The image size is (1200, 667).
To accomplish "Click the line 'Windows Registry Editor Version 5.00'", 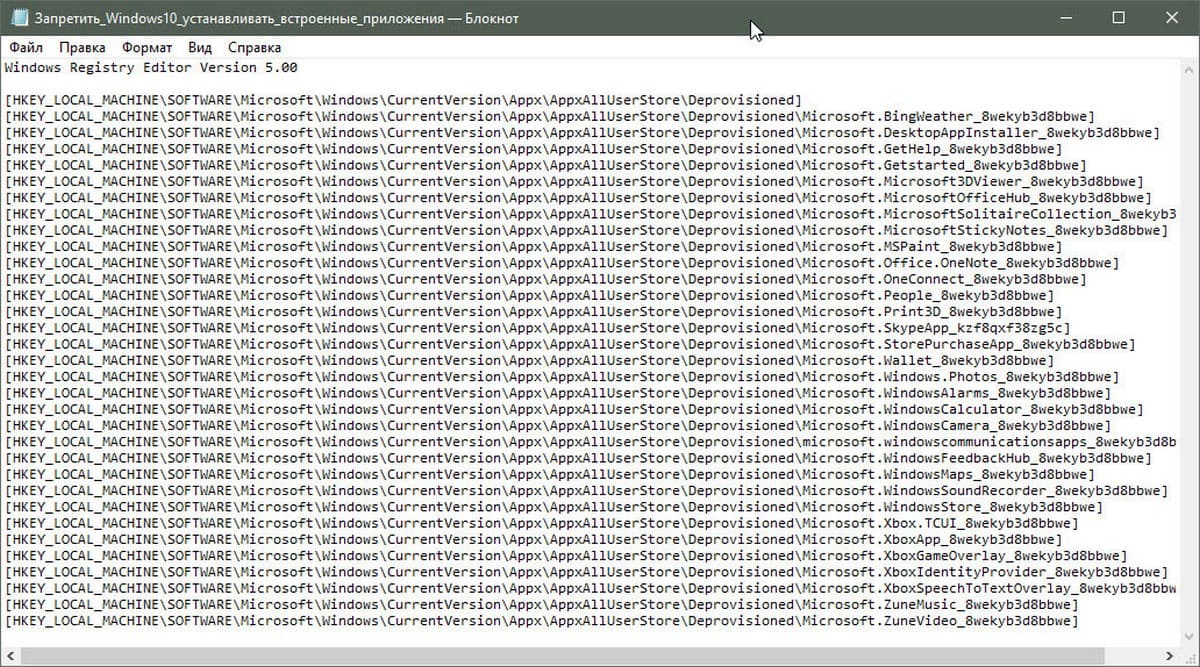I will [151, 68].
